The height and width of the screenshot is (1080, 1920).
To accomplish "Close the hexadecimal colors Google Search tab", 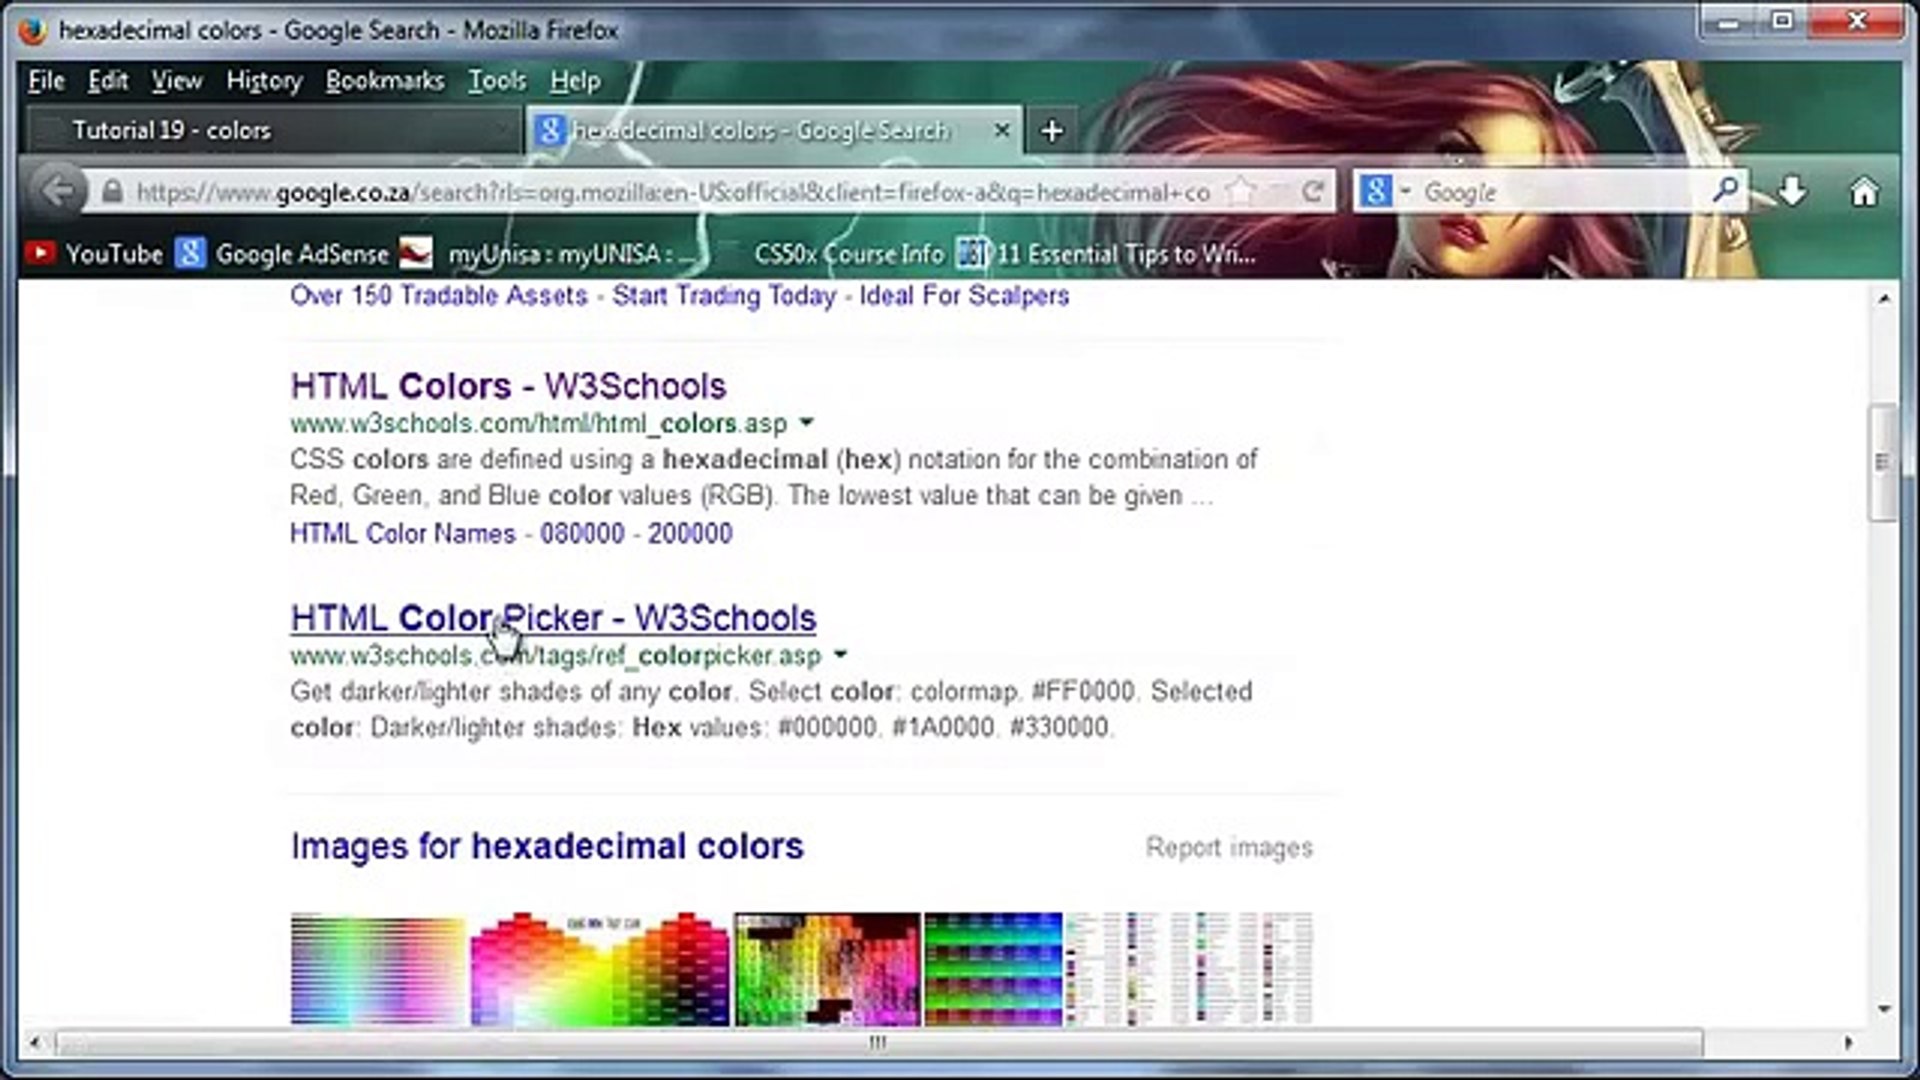I will click(1001, 131).
